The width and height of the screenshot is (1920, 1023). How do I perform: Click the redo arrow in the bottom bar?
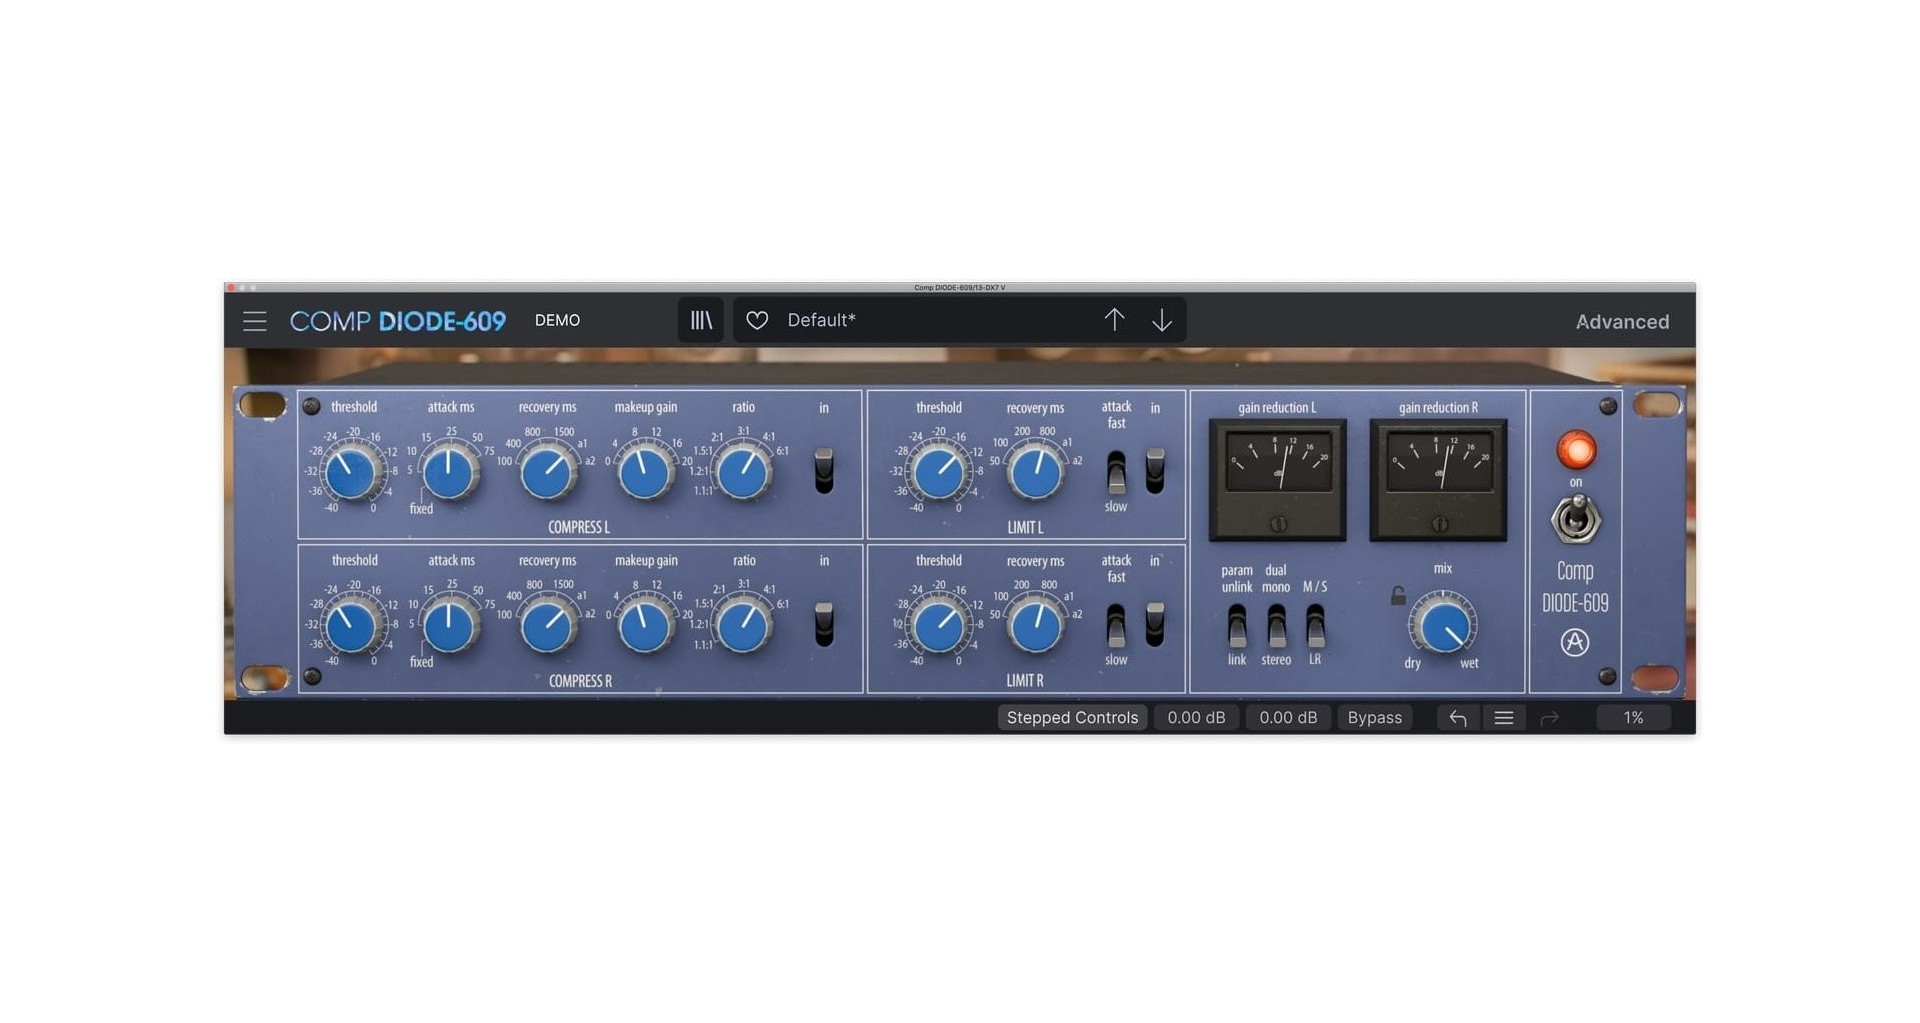click(1550, 718)
